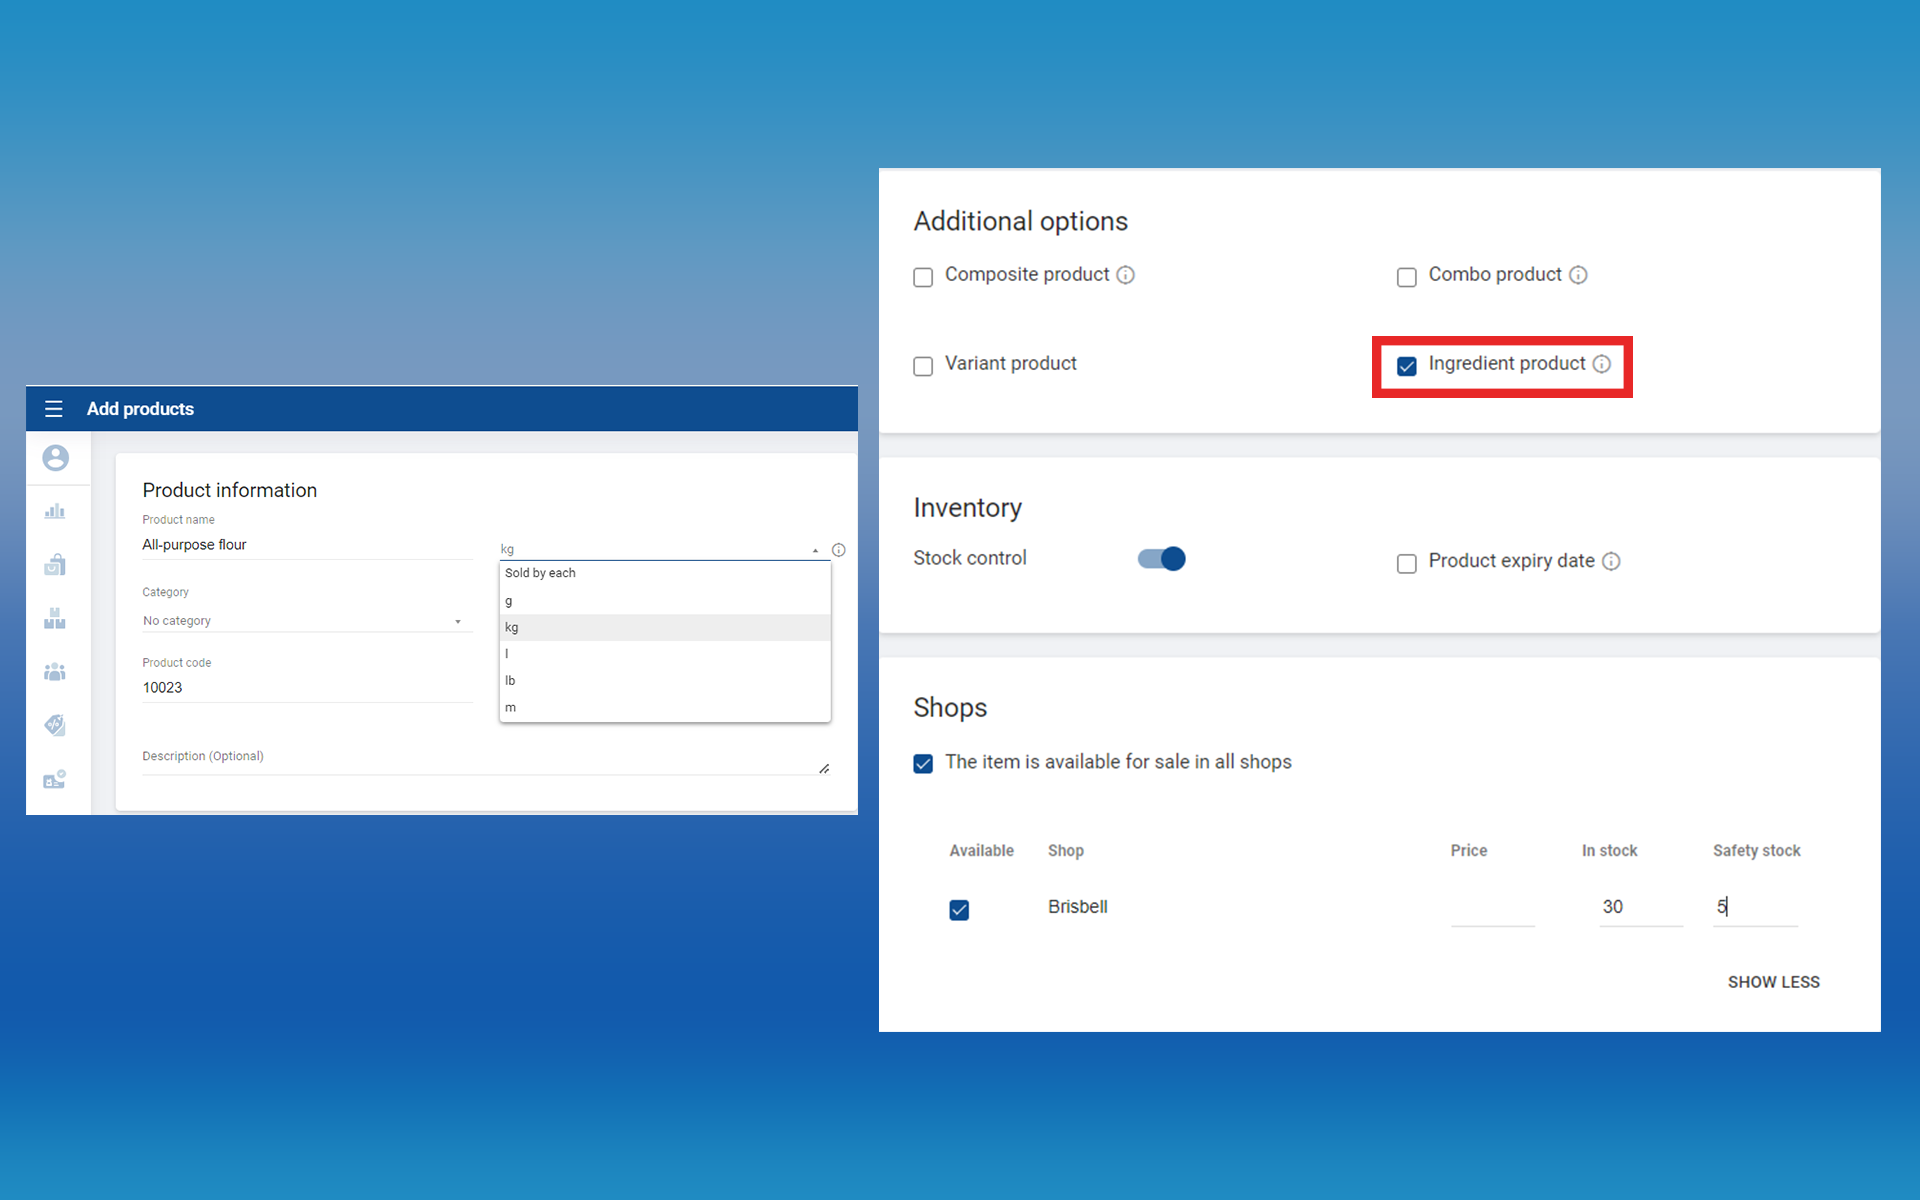
Task: Select 'lb' in the unit list
Action: point(510,680)
